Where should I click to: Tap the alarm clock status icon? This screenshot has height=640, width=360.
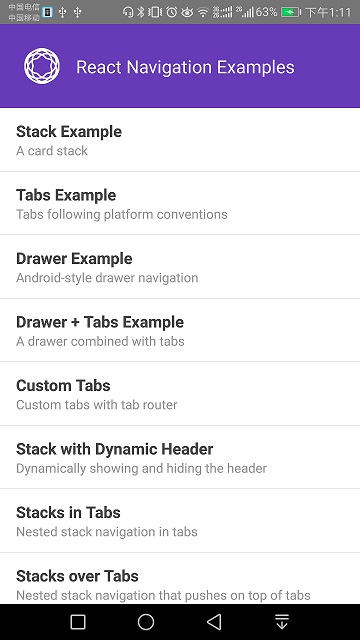[171, 12]
